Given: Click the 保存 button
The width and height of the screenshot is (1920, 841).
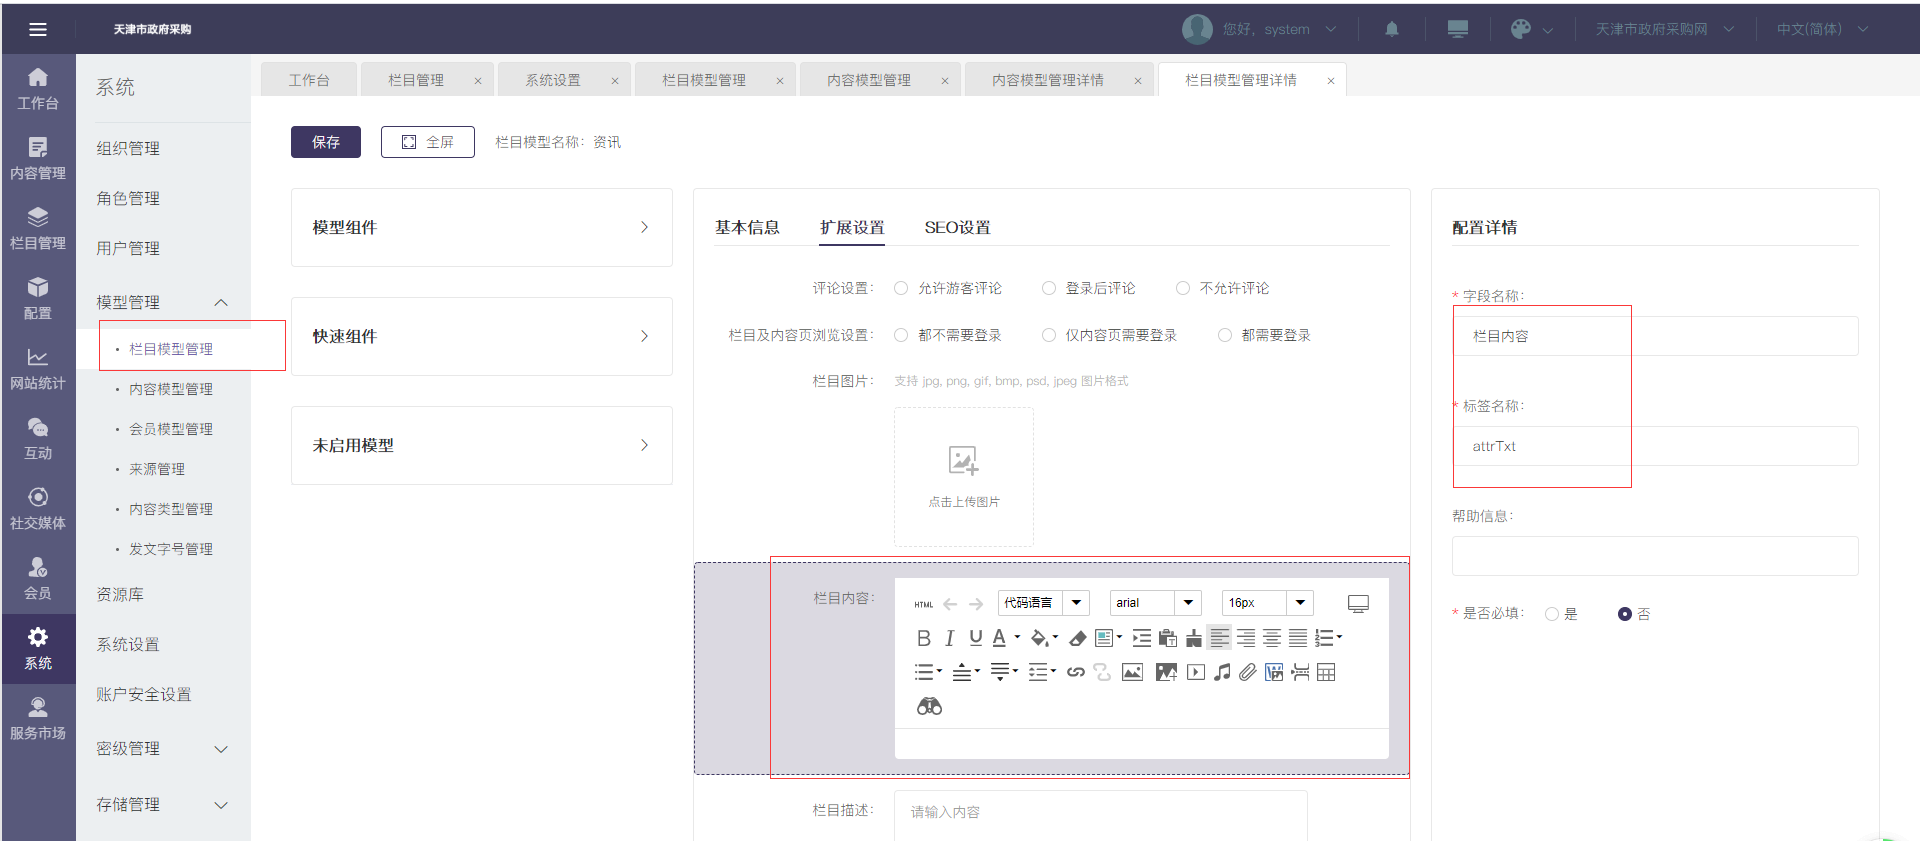Looking at the screenshot, I should tap(326, 142).
